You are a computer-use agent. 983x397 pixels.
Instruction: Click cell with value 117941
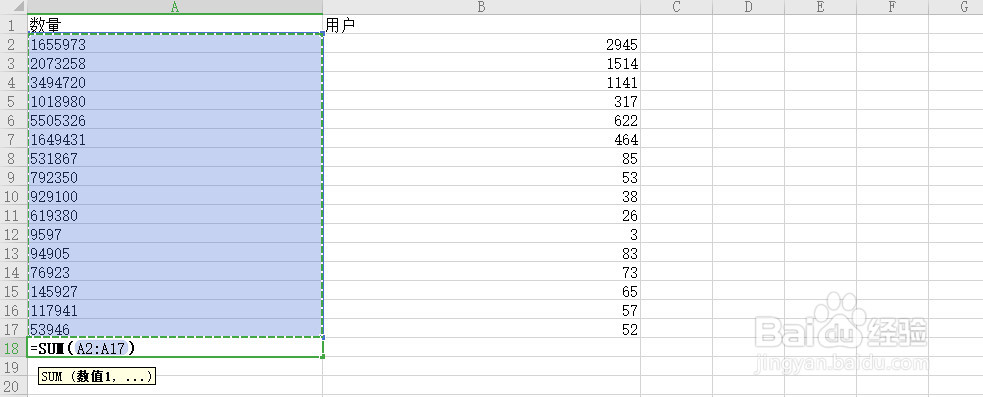(175, 310)
